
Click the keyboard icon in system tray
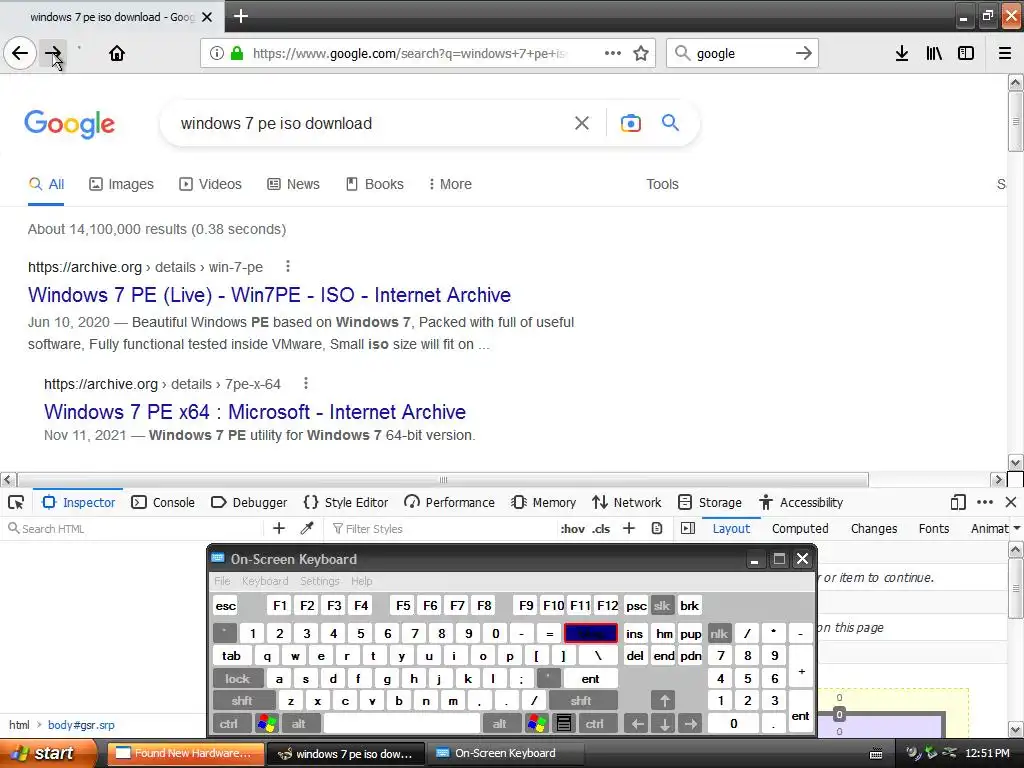coord(876,754)
